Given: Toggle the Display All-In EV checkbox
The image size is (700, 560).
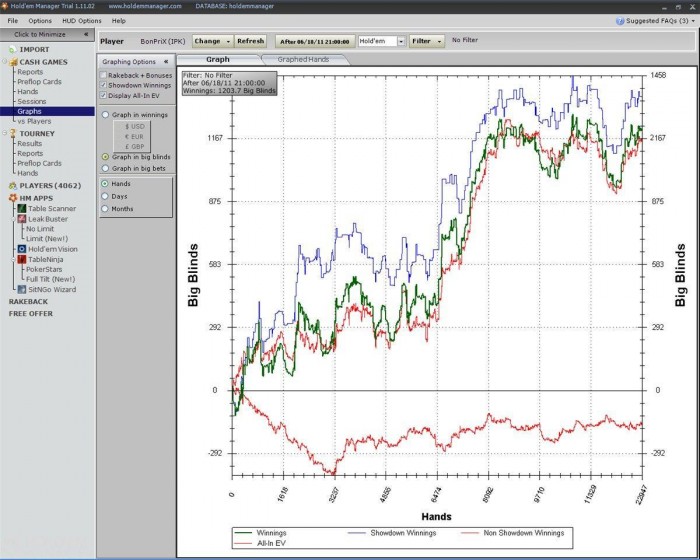Looking at the screenshot, I should [x=104, y=96].
